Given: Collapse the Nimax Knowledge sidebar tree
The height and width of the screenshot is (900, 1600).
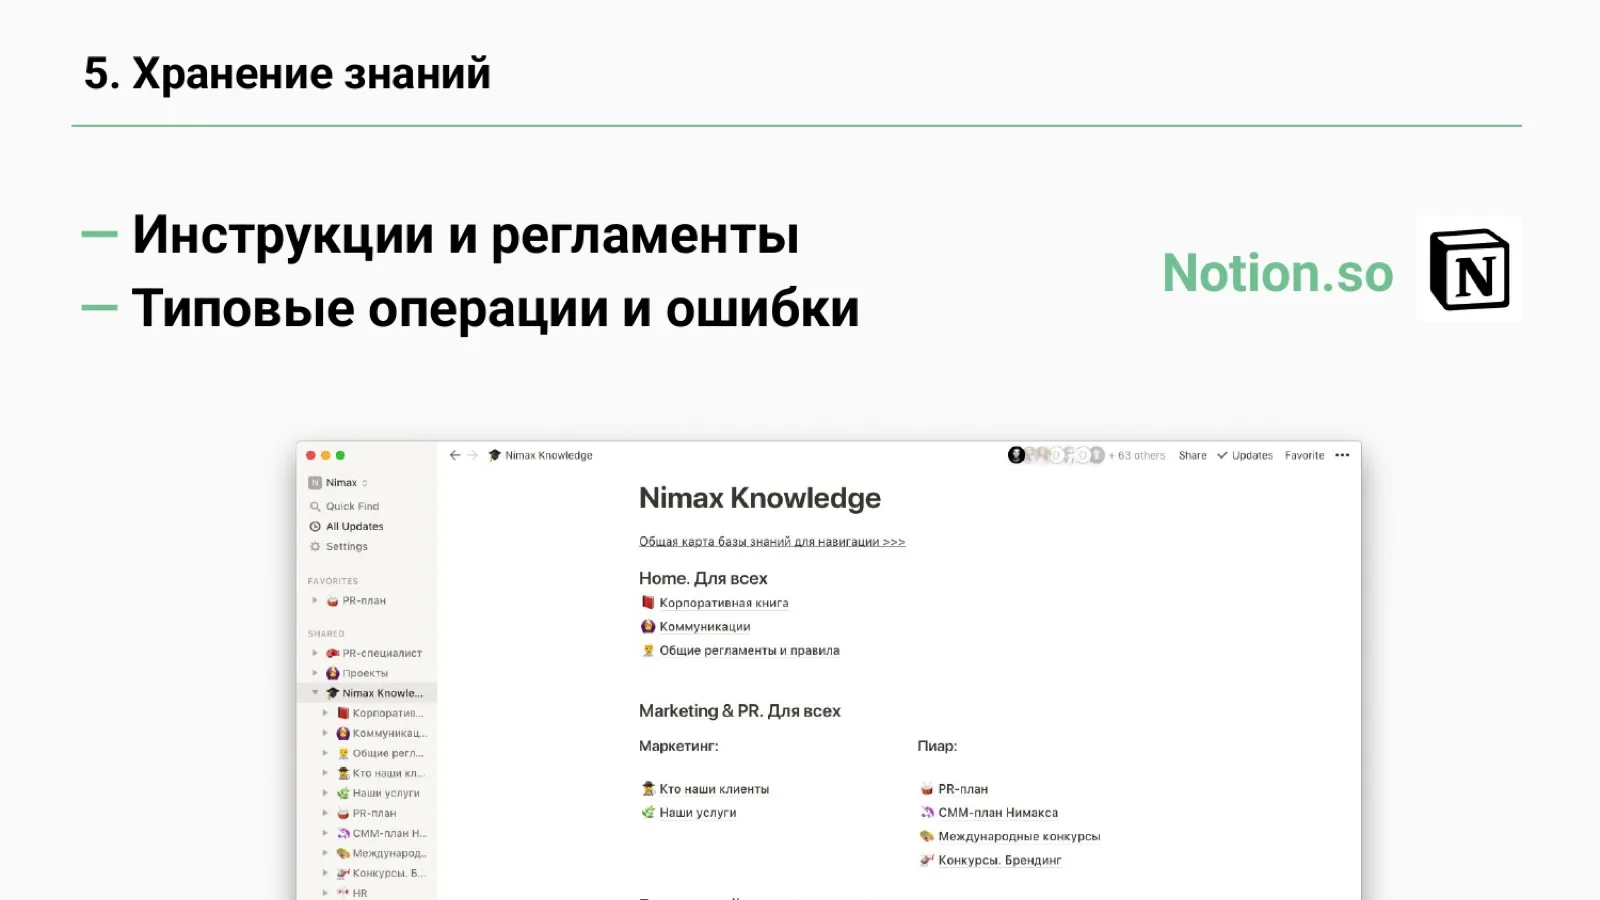Looking at the screenshot, I should coord(315,693).
